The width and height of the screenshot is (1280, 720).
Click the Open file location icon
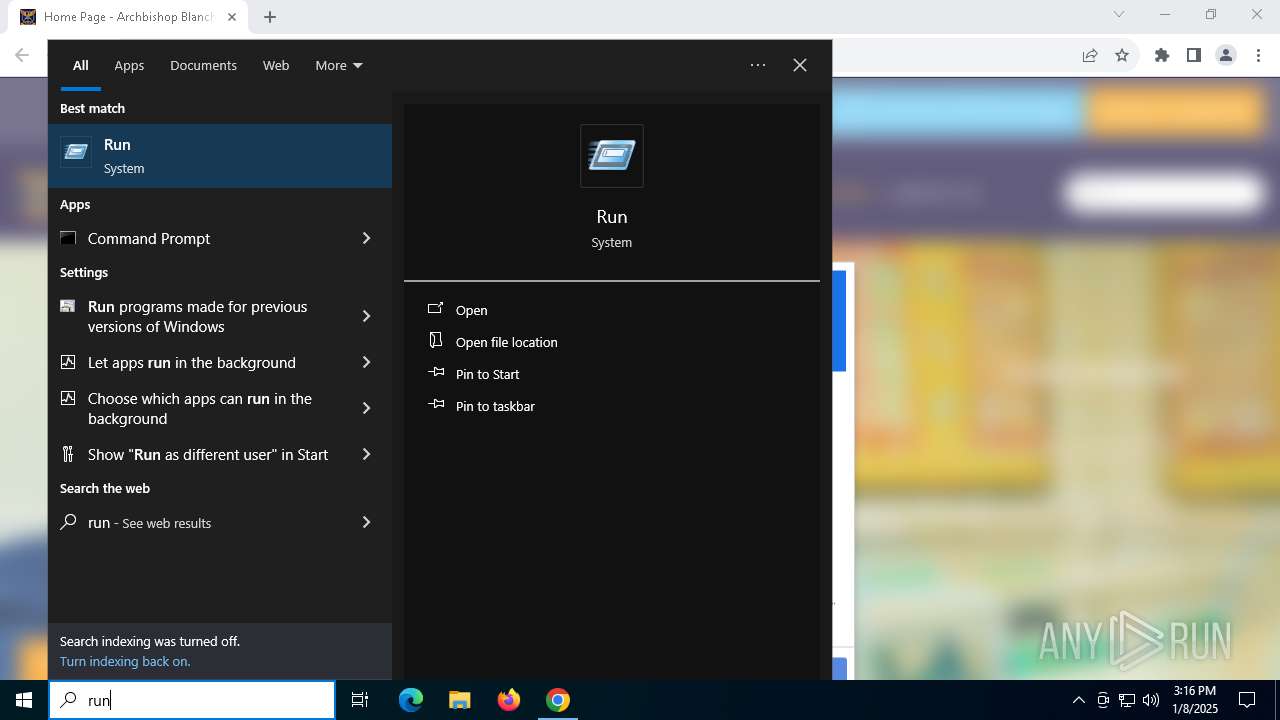pyautogui.click(x=436, y=341)
